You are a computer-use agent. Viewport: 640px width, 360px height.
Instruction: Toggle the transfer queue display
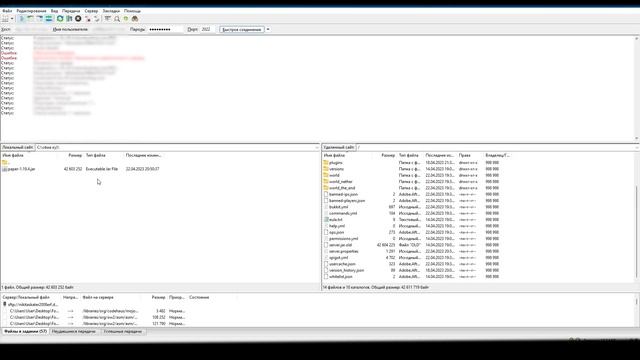click(x=49, y=19)
